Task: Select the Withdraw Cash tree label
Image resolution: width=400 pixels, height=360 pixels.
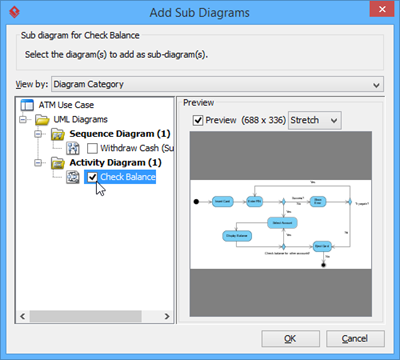Action: coord(137,148)
